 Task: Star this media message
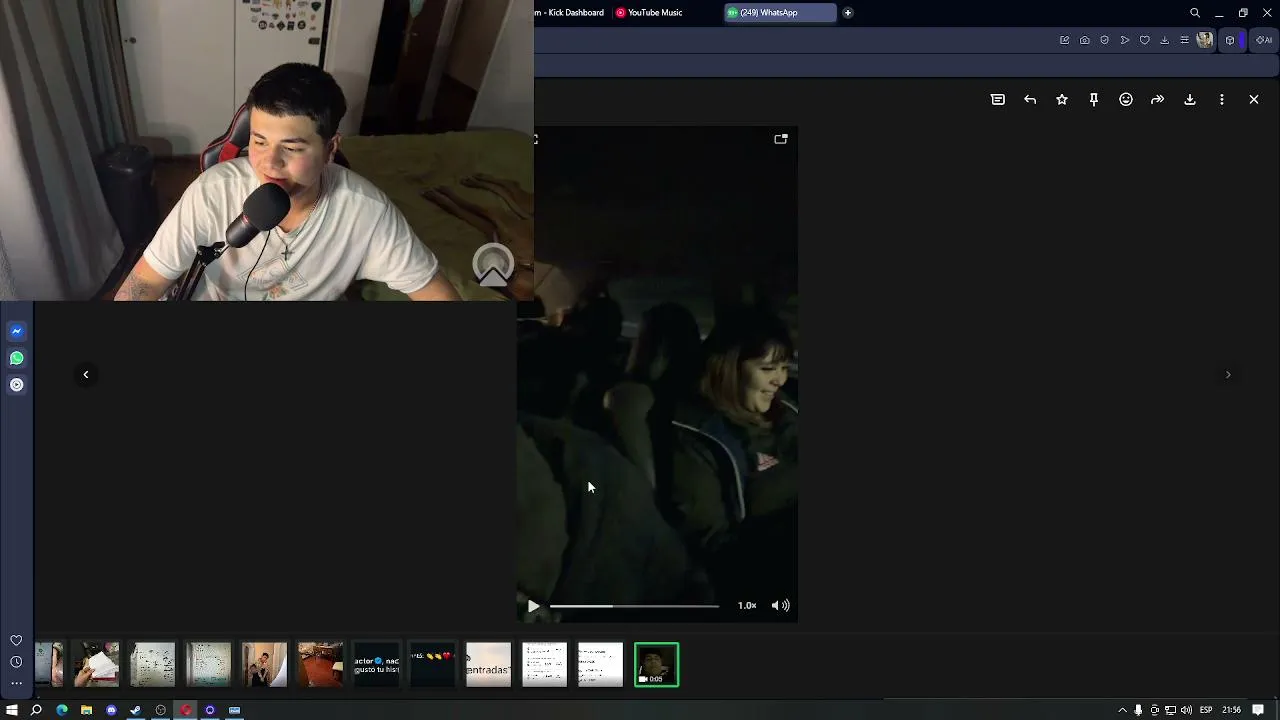point(1062,100)
